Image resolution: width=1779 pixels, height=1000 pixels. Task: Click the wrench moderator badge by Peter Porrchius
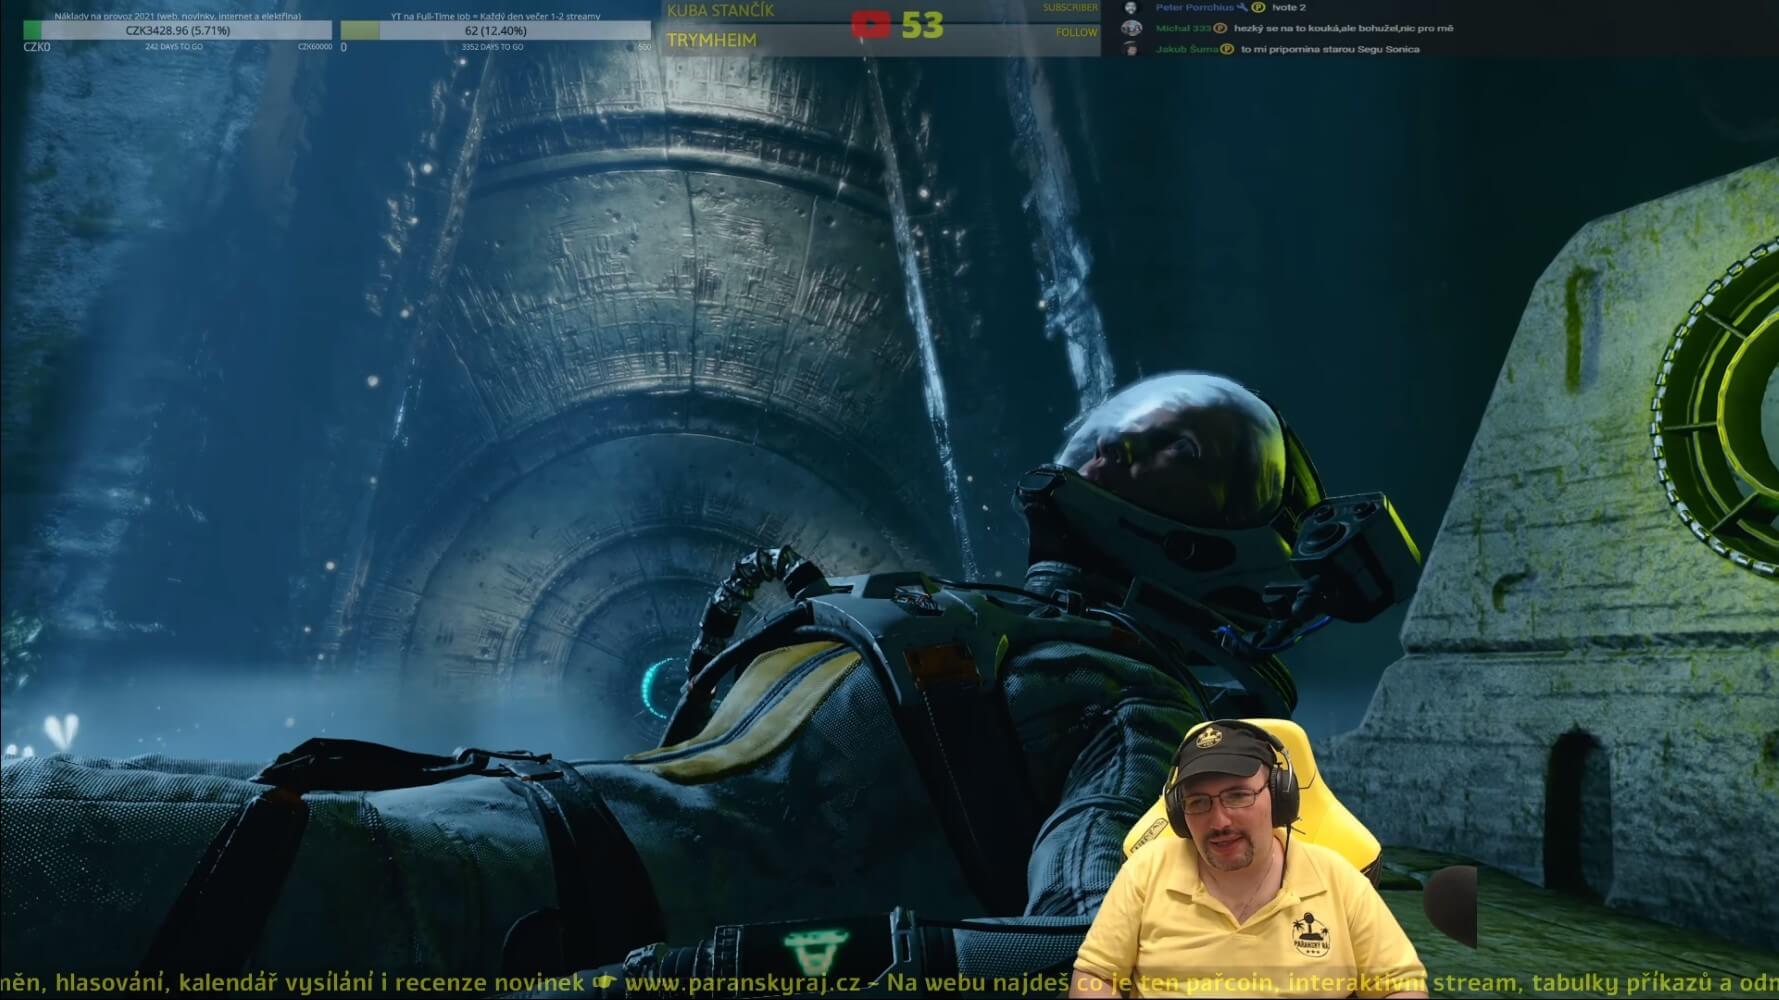click(1242, 7)
